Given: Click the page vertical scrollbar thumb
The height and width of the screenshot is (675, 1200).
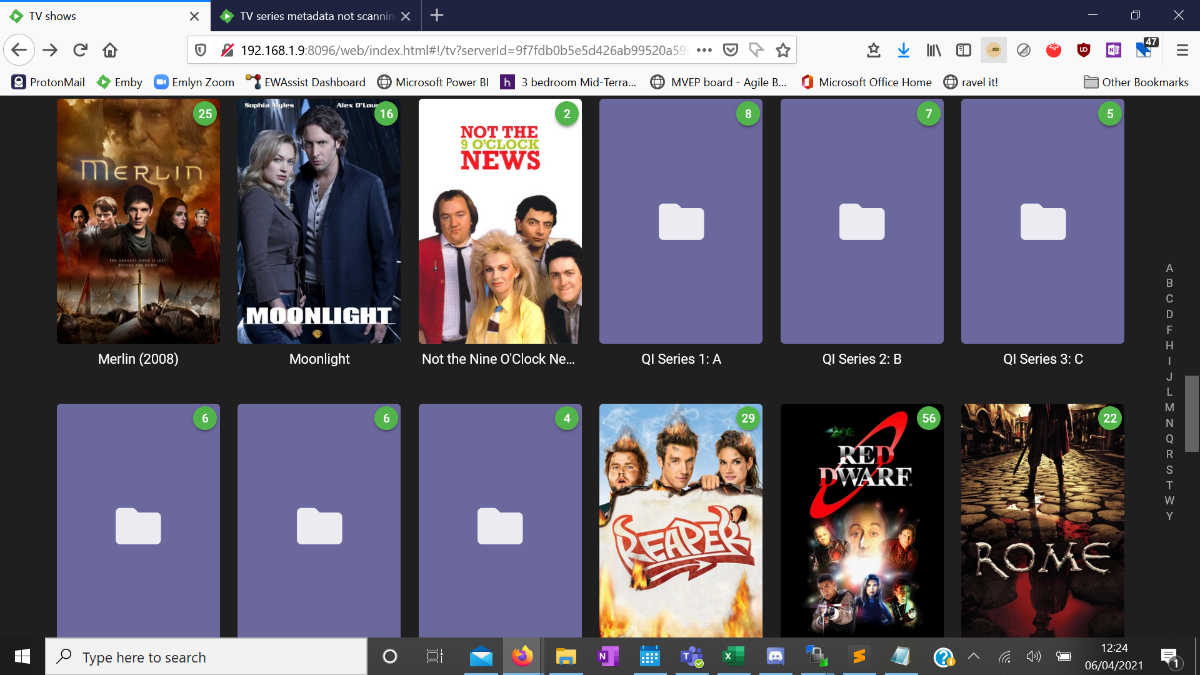Looking at the screenshot, I should [1191, 414].
